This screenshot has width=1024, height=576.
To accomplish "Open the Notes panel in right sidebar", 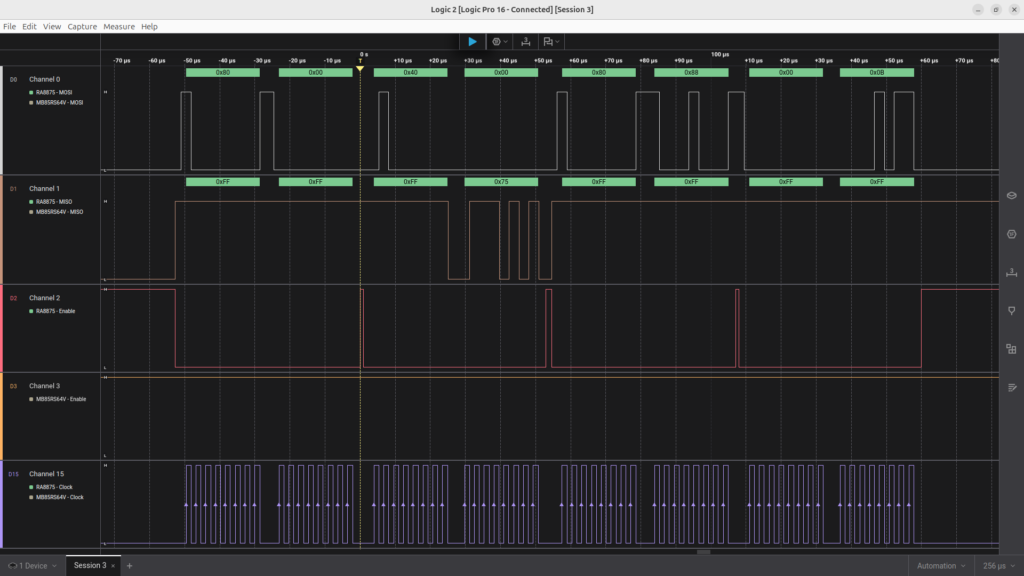I will click(1012, 388).
